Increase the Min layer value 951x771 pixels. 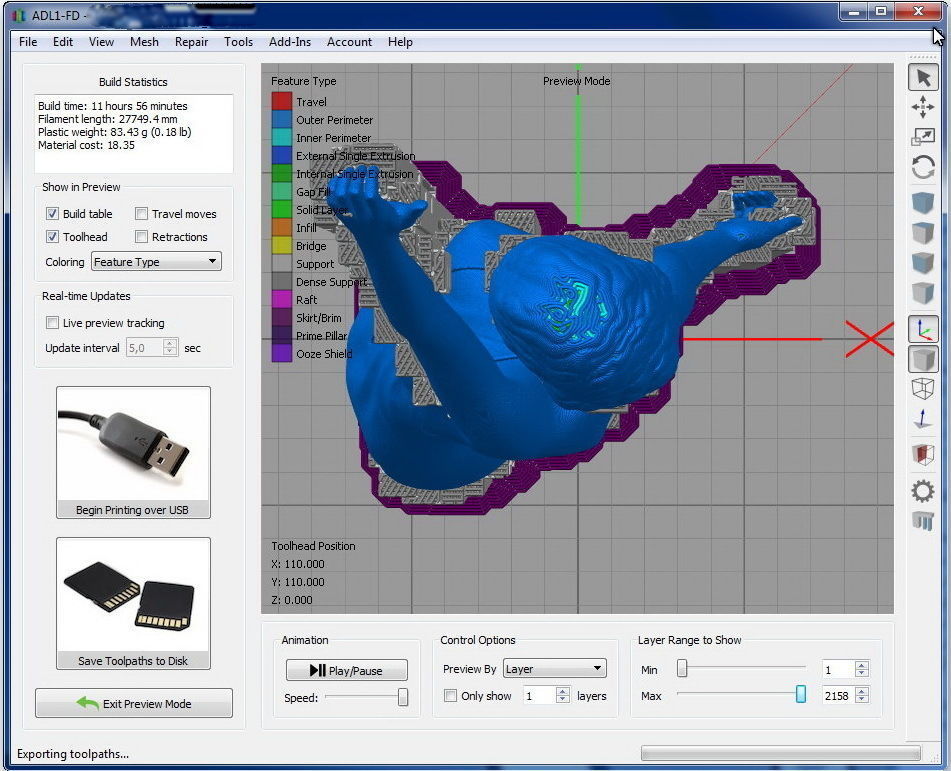(x=862, y=665)
